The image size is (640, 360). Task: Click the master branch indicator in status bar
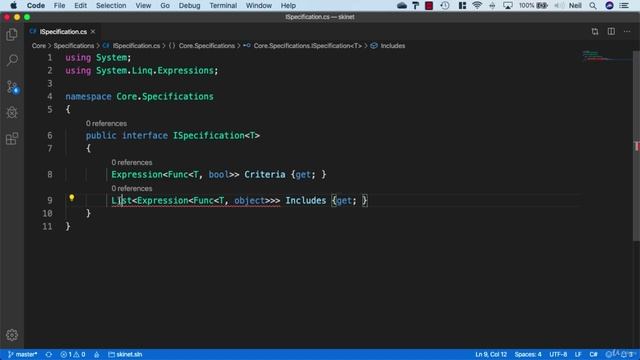[23, 354]
